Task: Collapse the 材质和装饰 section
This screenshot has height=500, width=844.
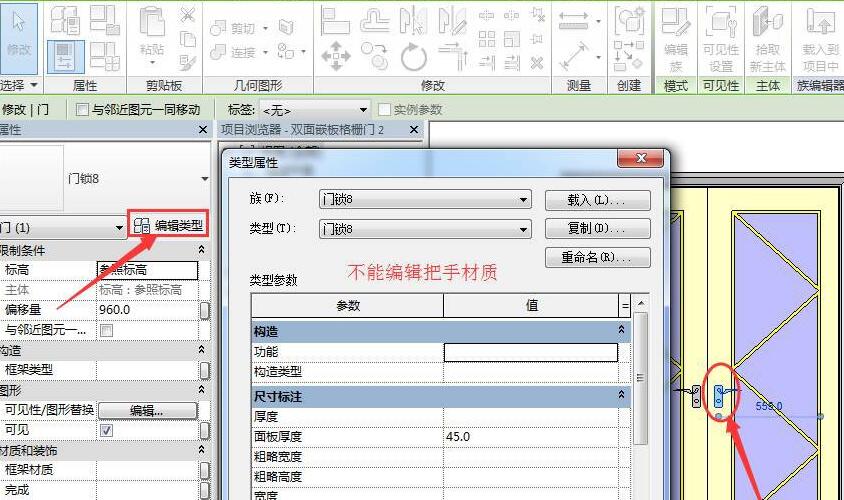Action: coord(201,449)
